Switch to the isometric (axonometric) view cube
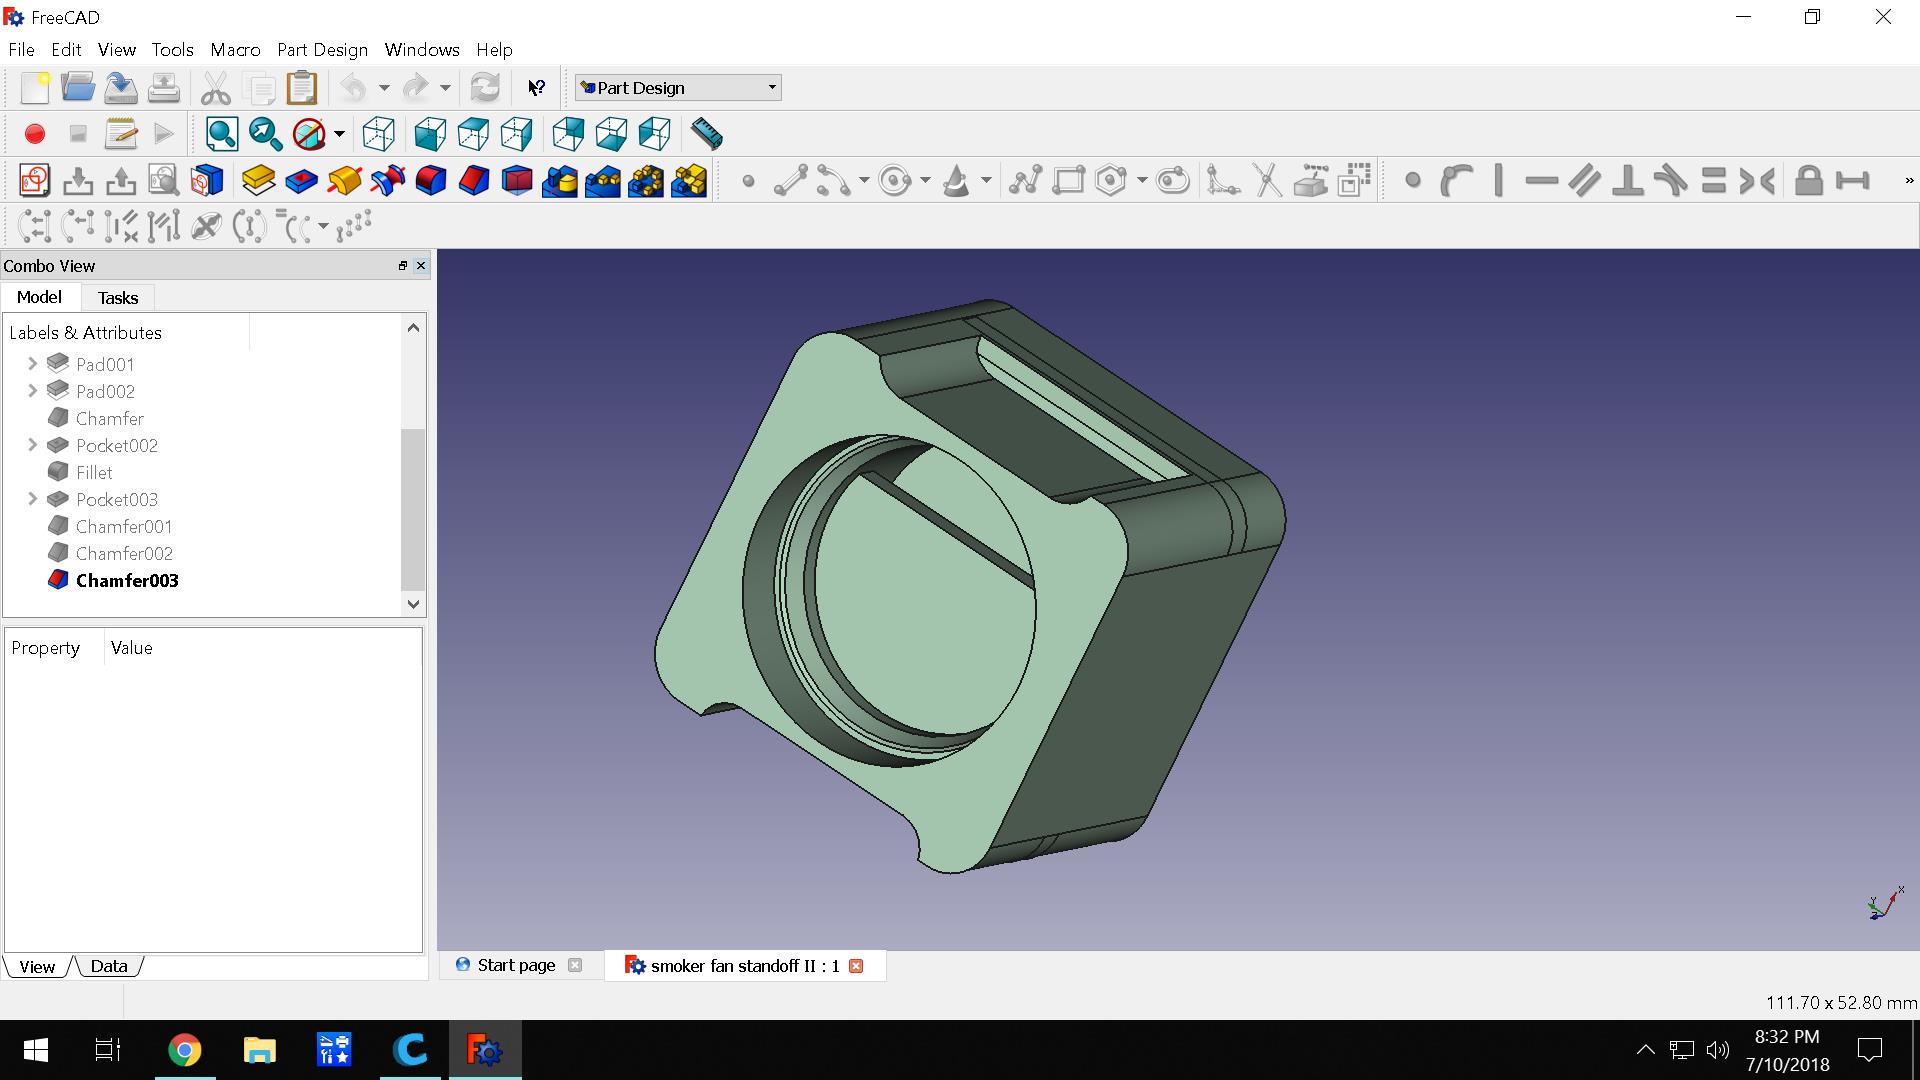Screen dimensions: 1920x1080 point(378,134)
